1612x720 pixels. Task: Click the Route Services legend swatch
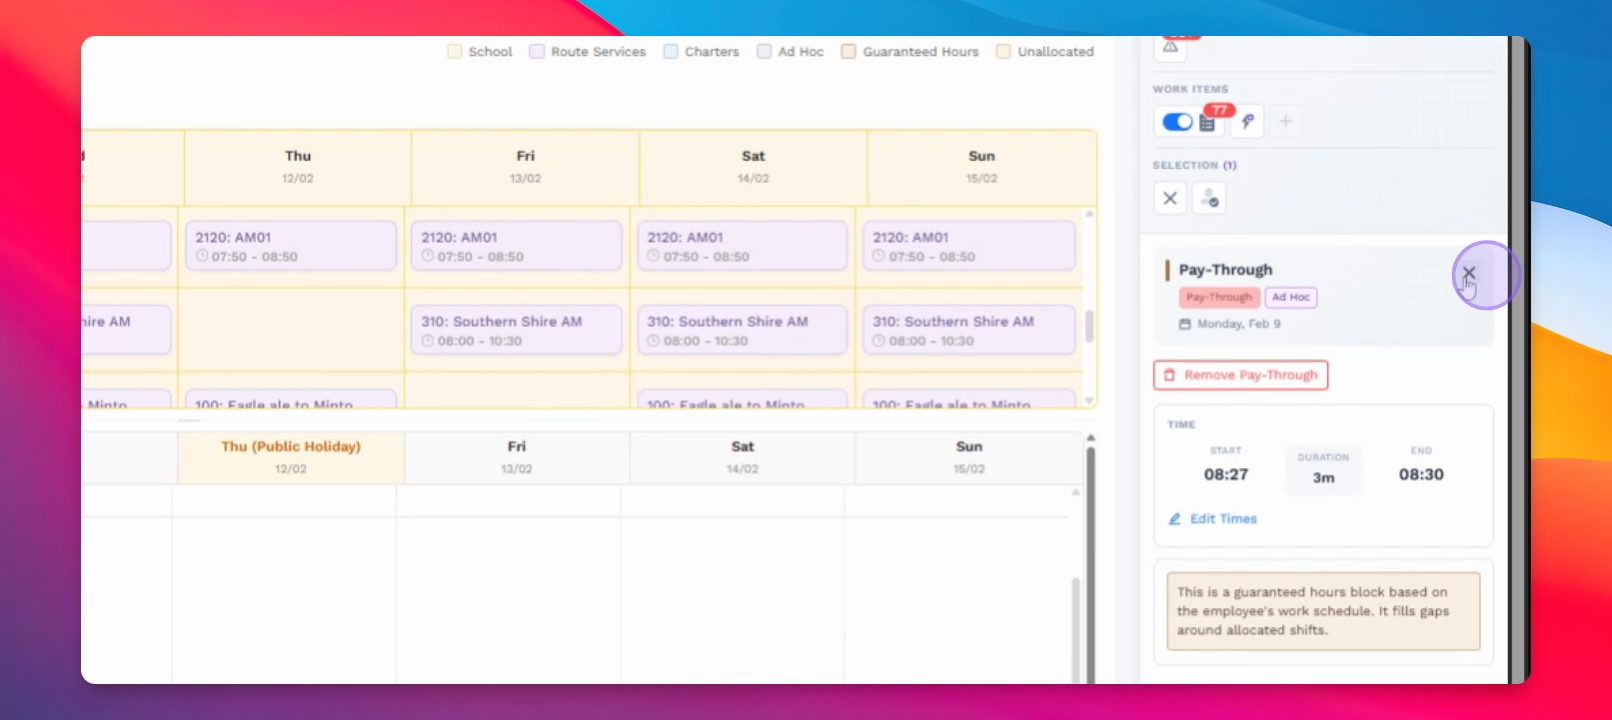click(x=537, y=51)
